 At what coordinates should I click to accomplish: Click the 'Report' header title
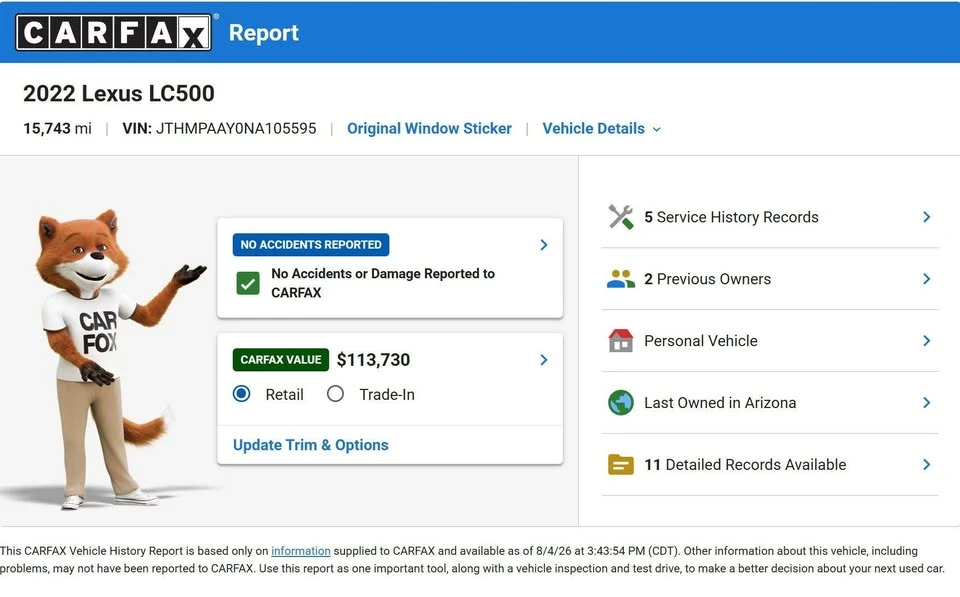tap(264, 32)
